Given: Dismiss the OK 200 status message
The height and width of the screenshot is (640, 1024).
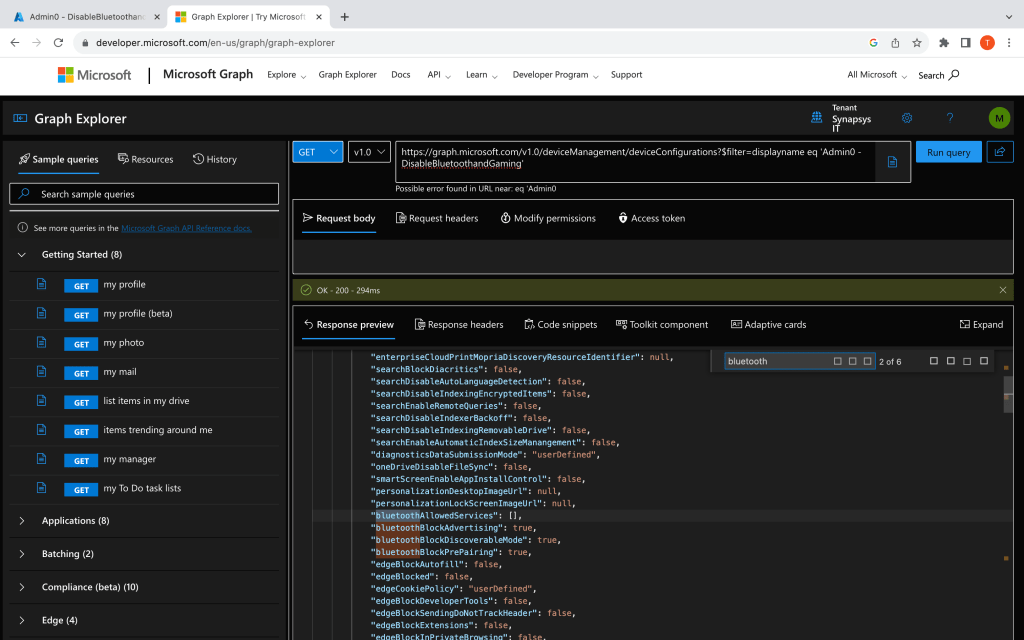Looking at the screenshot, I should (x=1002, y=290).
